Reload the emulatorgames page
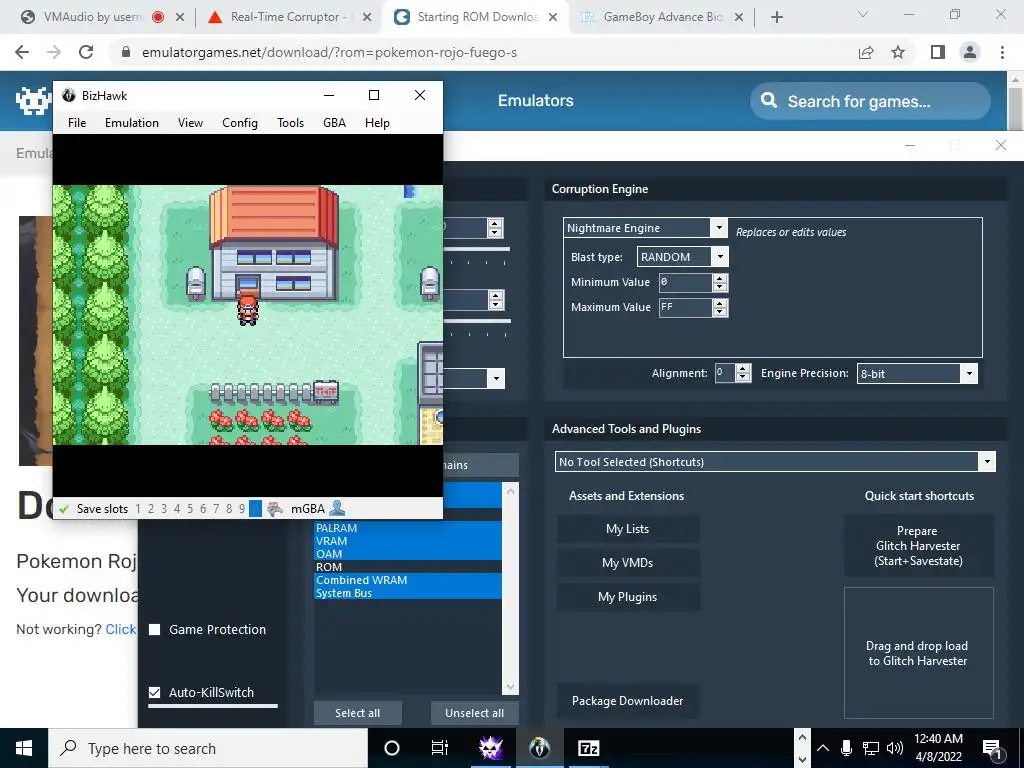 tap(86, 52)
